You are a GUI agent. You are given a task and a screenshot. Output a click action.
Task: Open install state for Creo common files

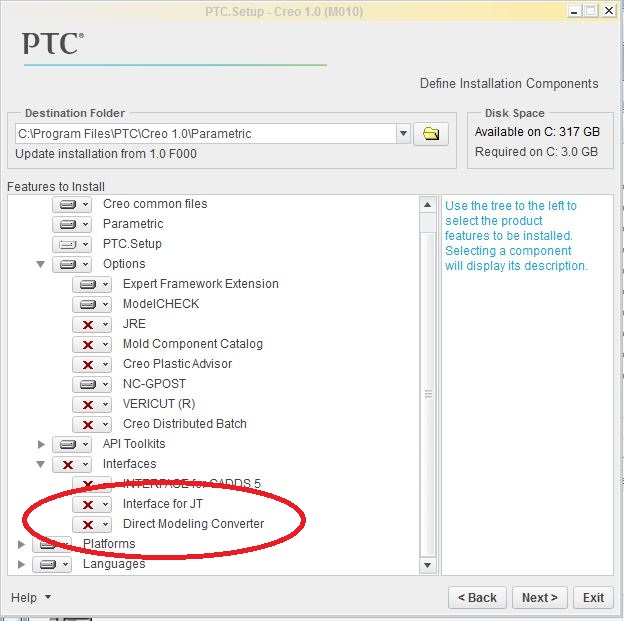pos(72,204)
